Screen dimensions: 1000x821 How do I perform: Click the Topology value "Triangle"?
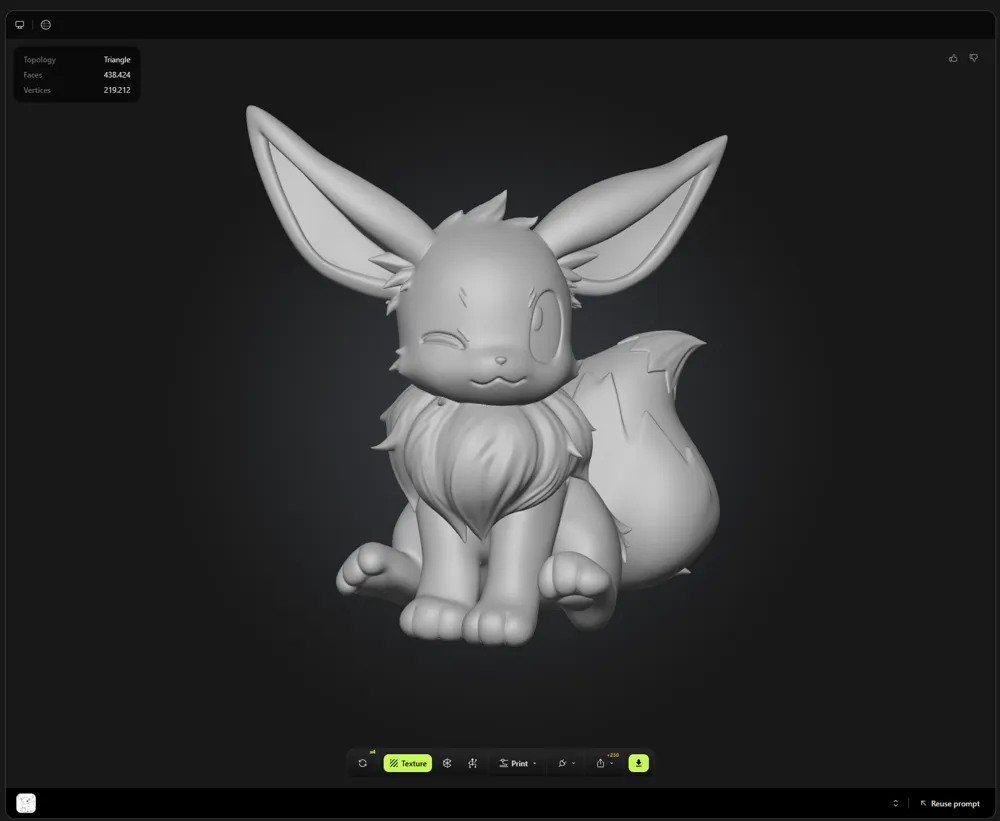pyautogui.click(x=117, y=59)
